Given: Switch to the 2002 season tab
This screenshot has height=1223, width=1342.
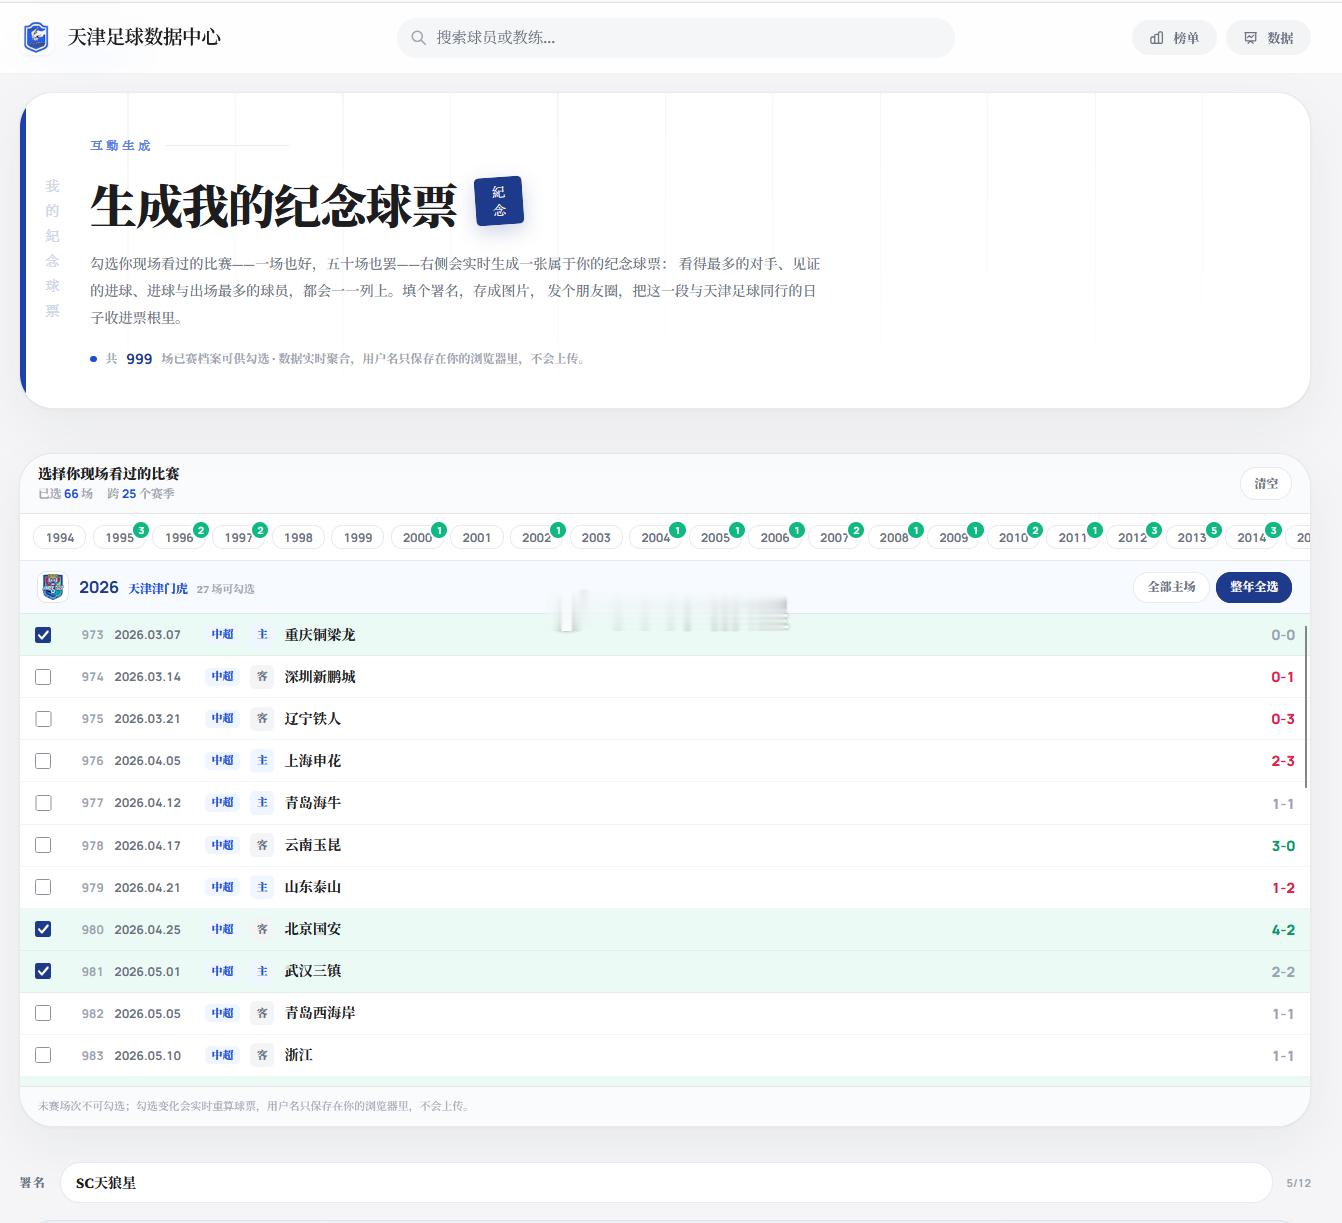Looking at the screenshot, I should point(537,537).
